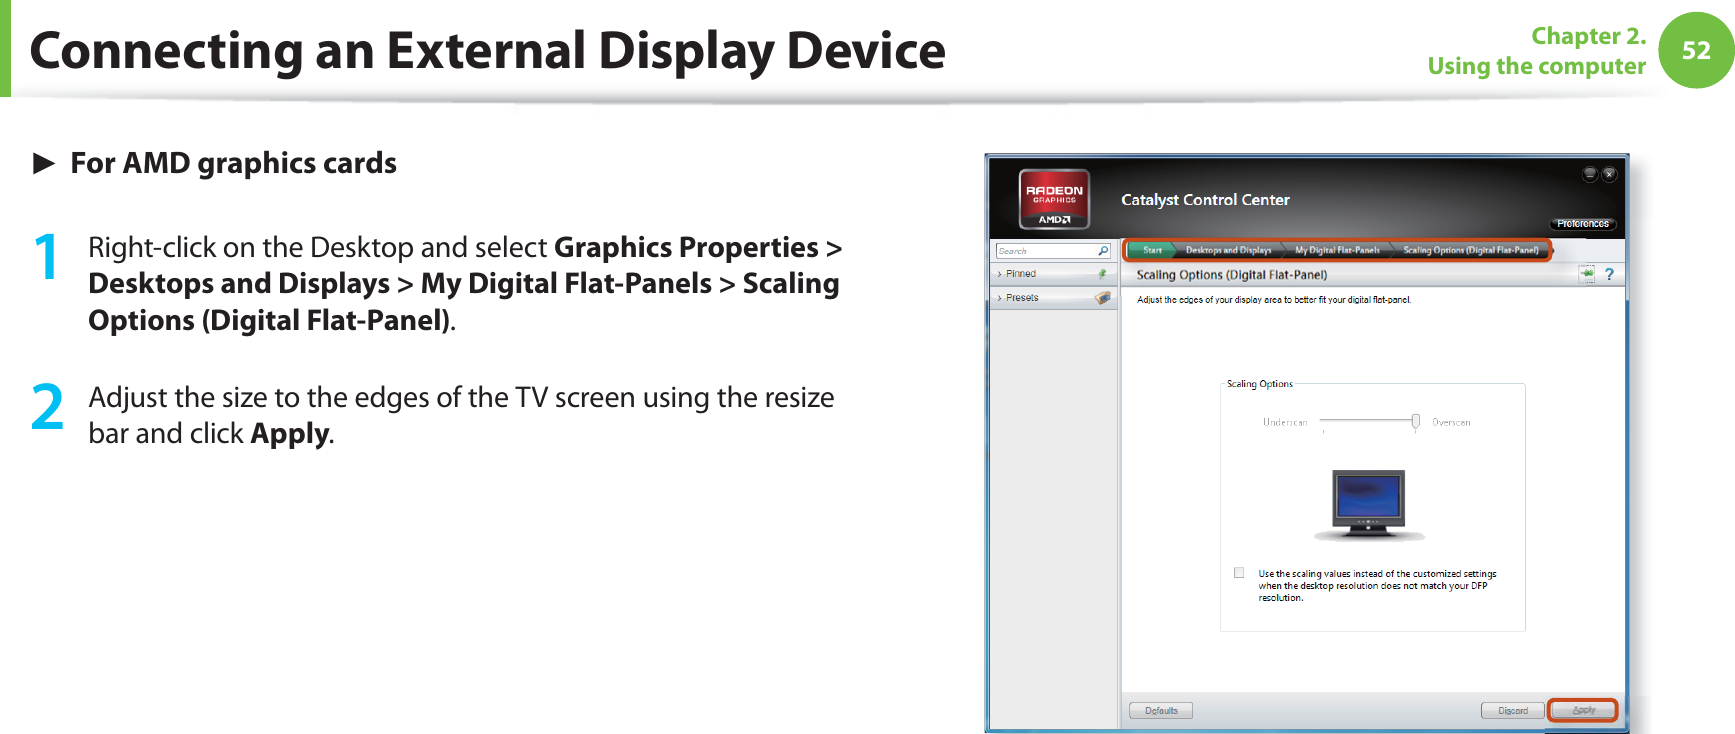
Task: Click the Presets row icon
Action: (1102, 298)
